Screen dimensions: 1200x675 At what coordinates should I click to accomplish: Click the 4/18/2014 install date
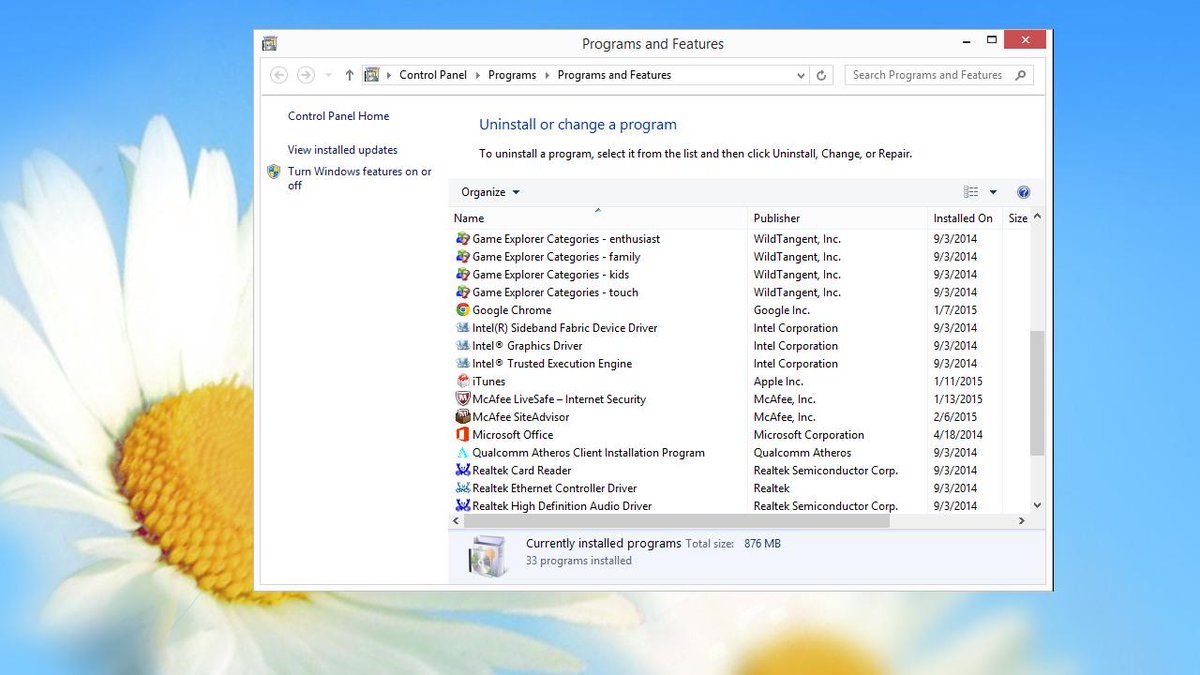click(958, 435)
